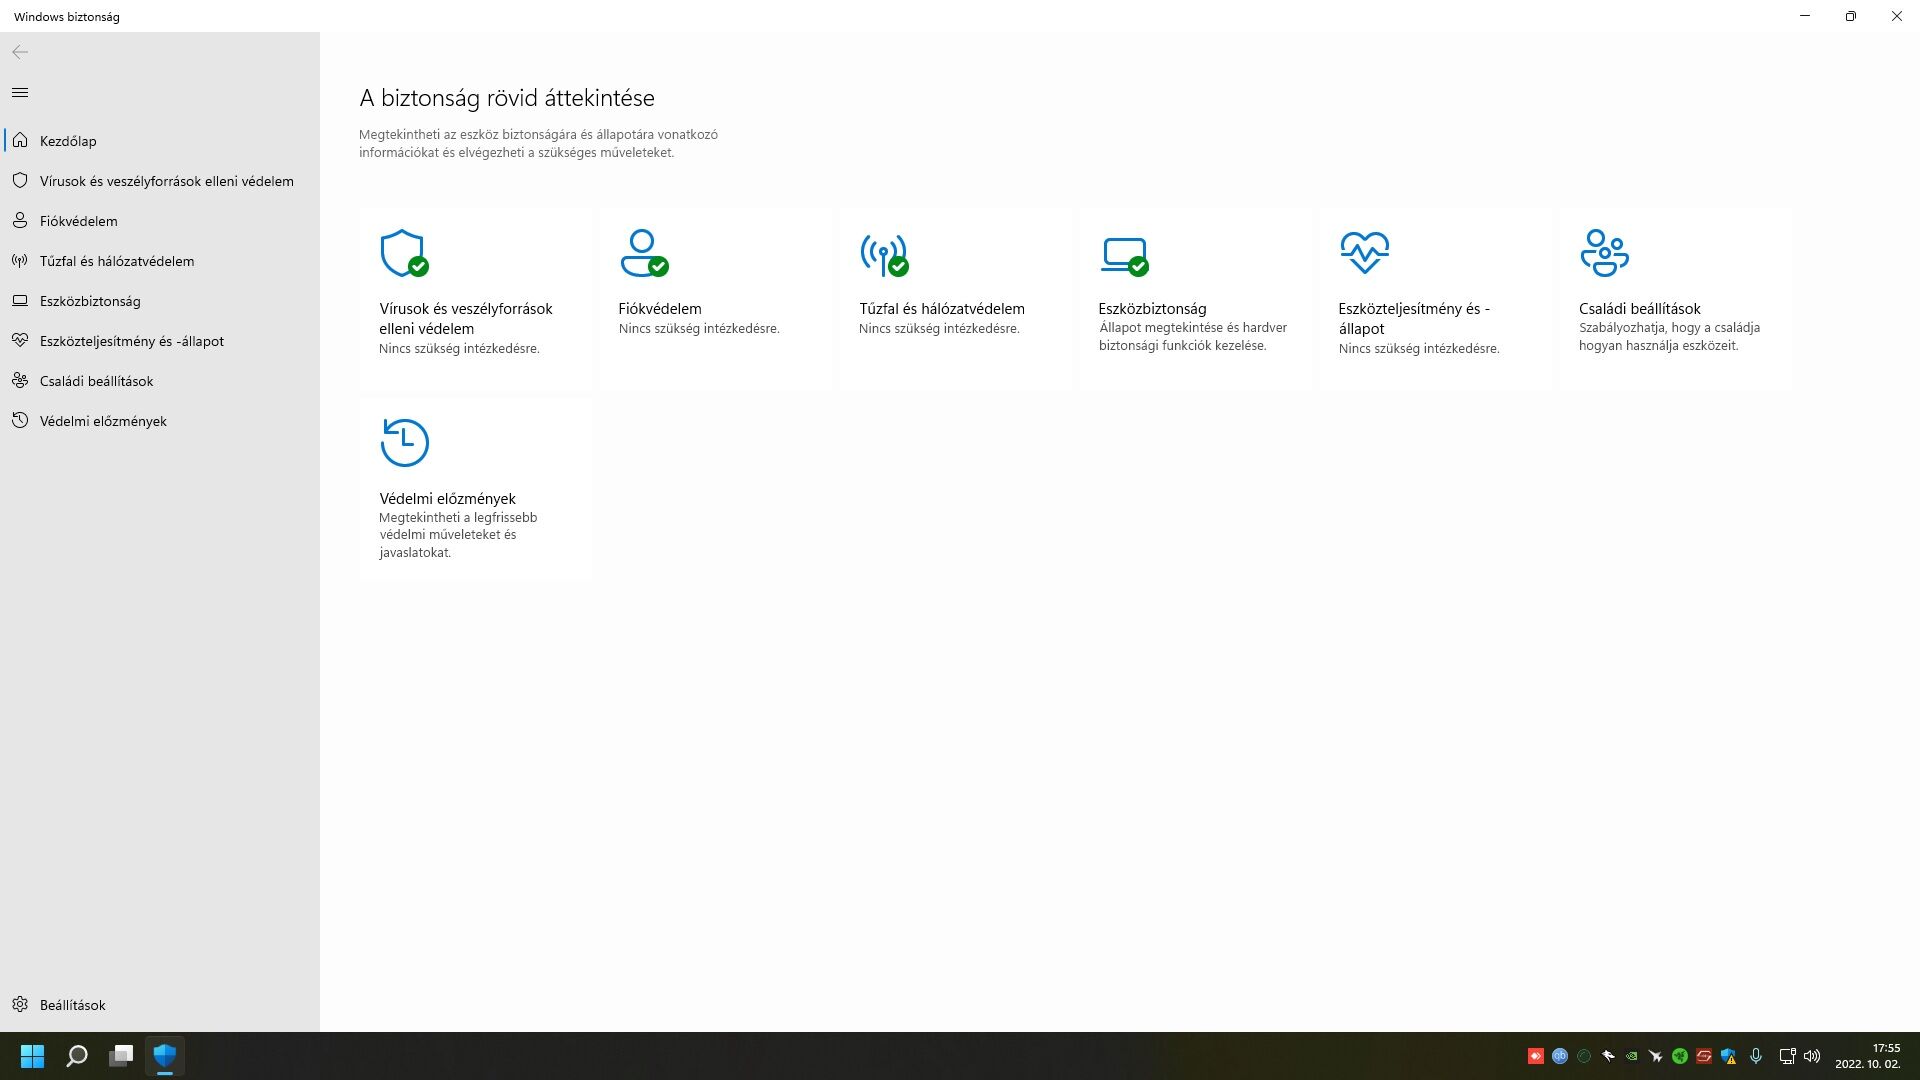Click 'Nincs szükség intézkedésre.' under Fiókvédelem tile
Image resolution: width=1920 pixels, height=1080 pixels.
point(699,329)
